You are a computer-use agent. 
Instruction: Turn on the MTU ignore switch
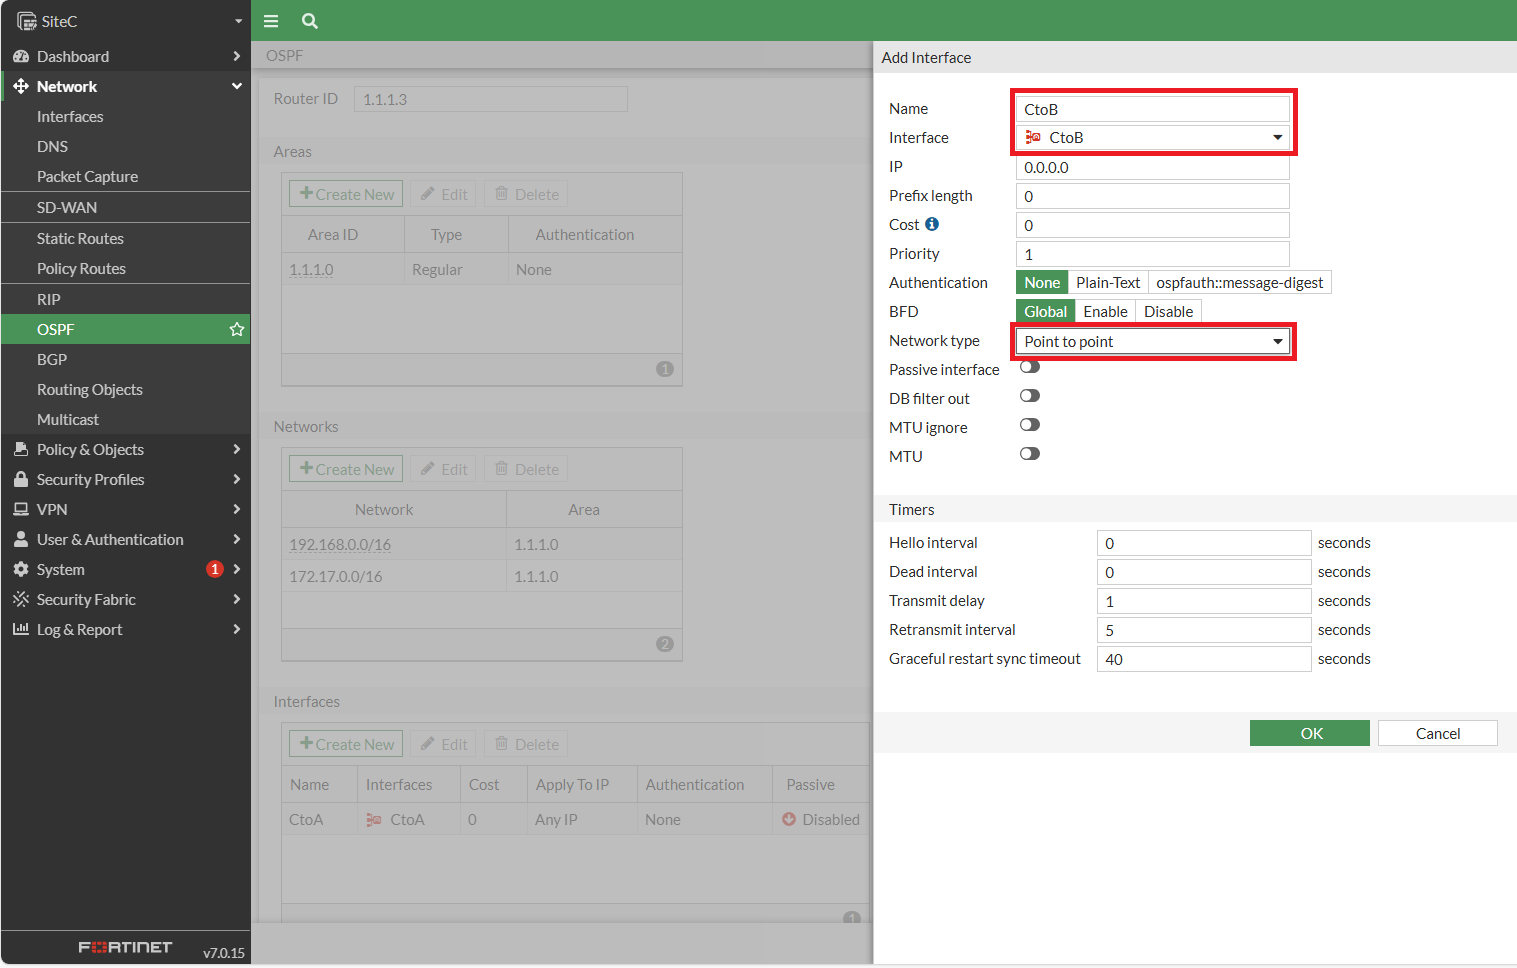click(x=1030, y=425)
